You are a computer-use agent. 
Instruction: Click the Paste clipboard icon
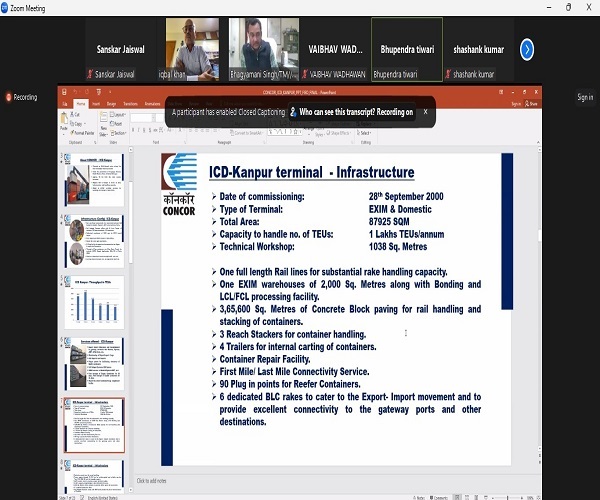coord(64,119)
